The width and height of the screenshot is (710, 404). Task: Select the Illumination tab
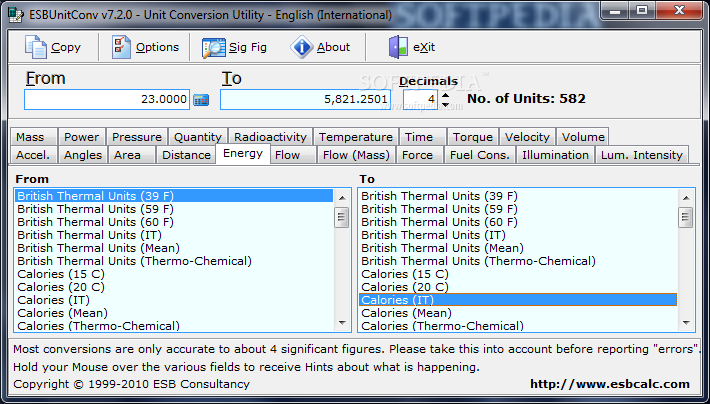556,155
